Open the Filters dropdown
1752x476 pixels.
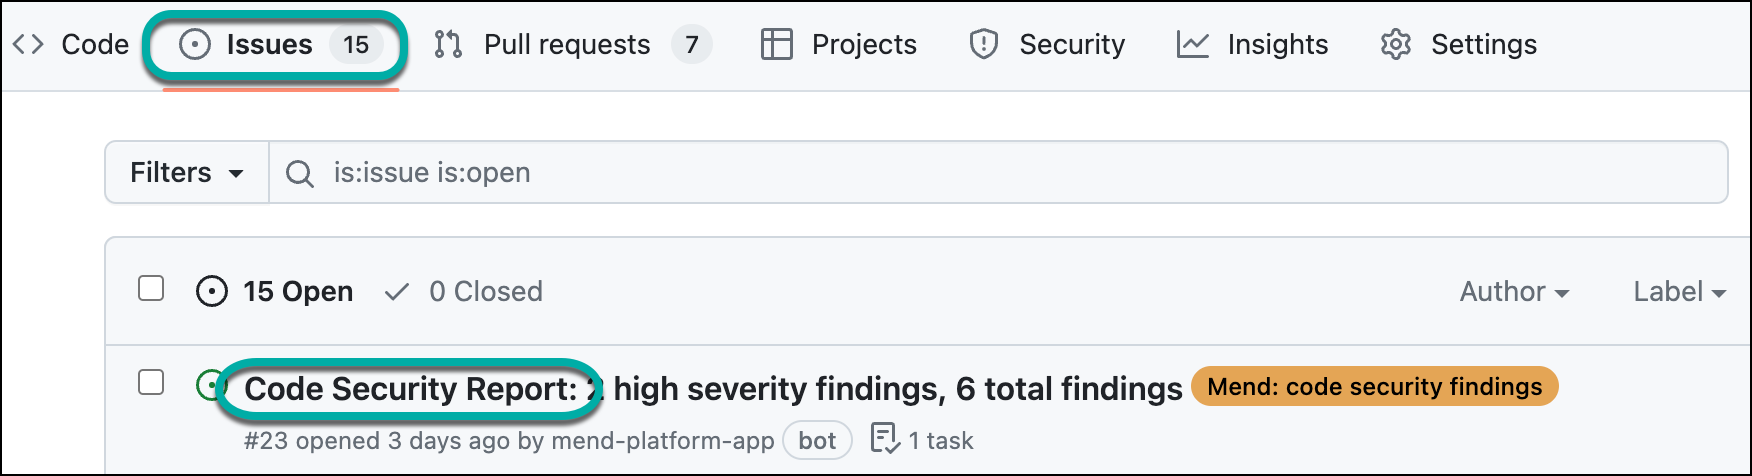click(187, 172)
